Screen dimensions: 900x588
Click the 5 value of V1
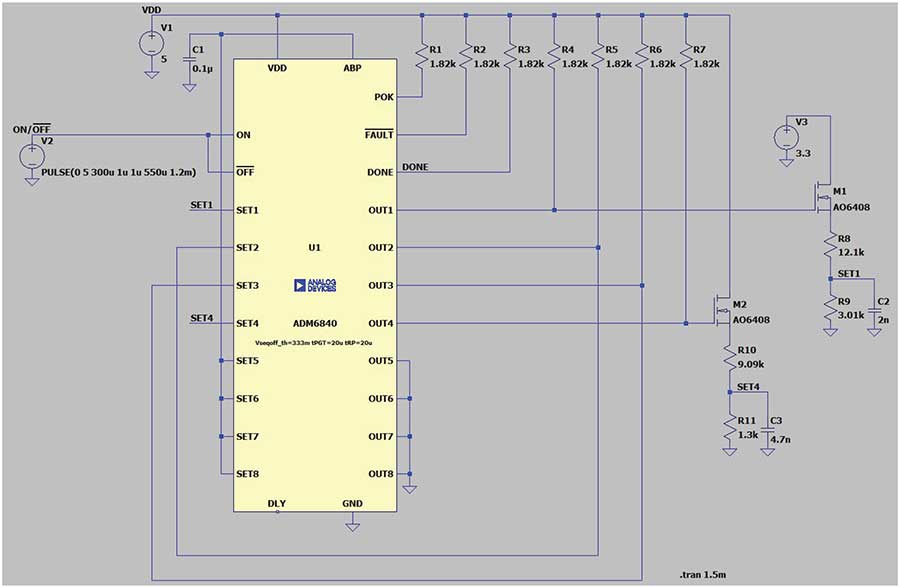coord(164,59)
